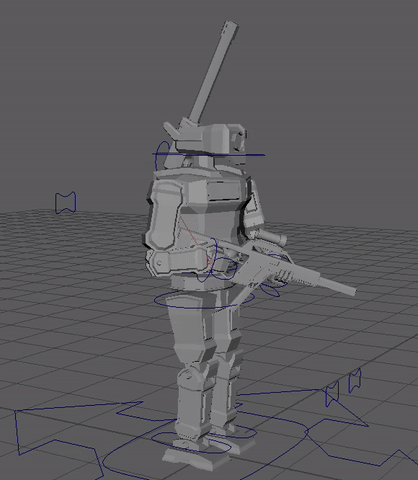Select the robot's helmet eye lens
The image size is (418, 480).
pos(240,139)
